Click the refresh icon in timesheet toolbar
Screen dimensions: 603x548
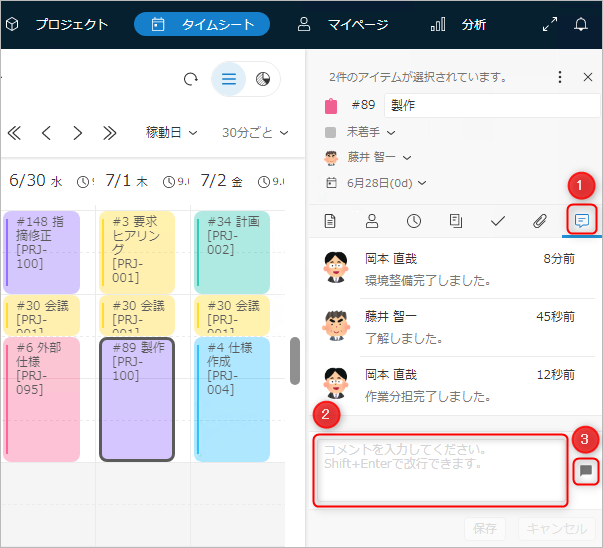click(x=191, y=80)
